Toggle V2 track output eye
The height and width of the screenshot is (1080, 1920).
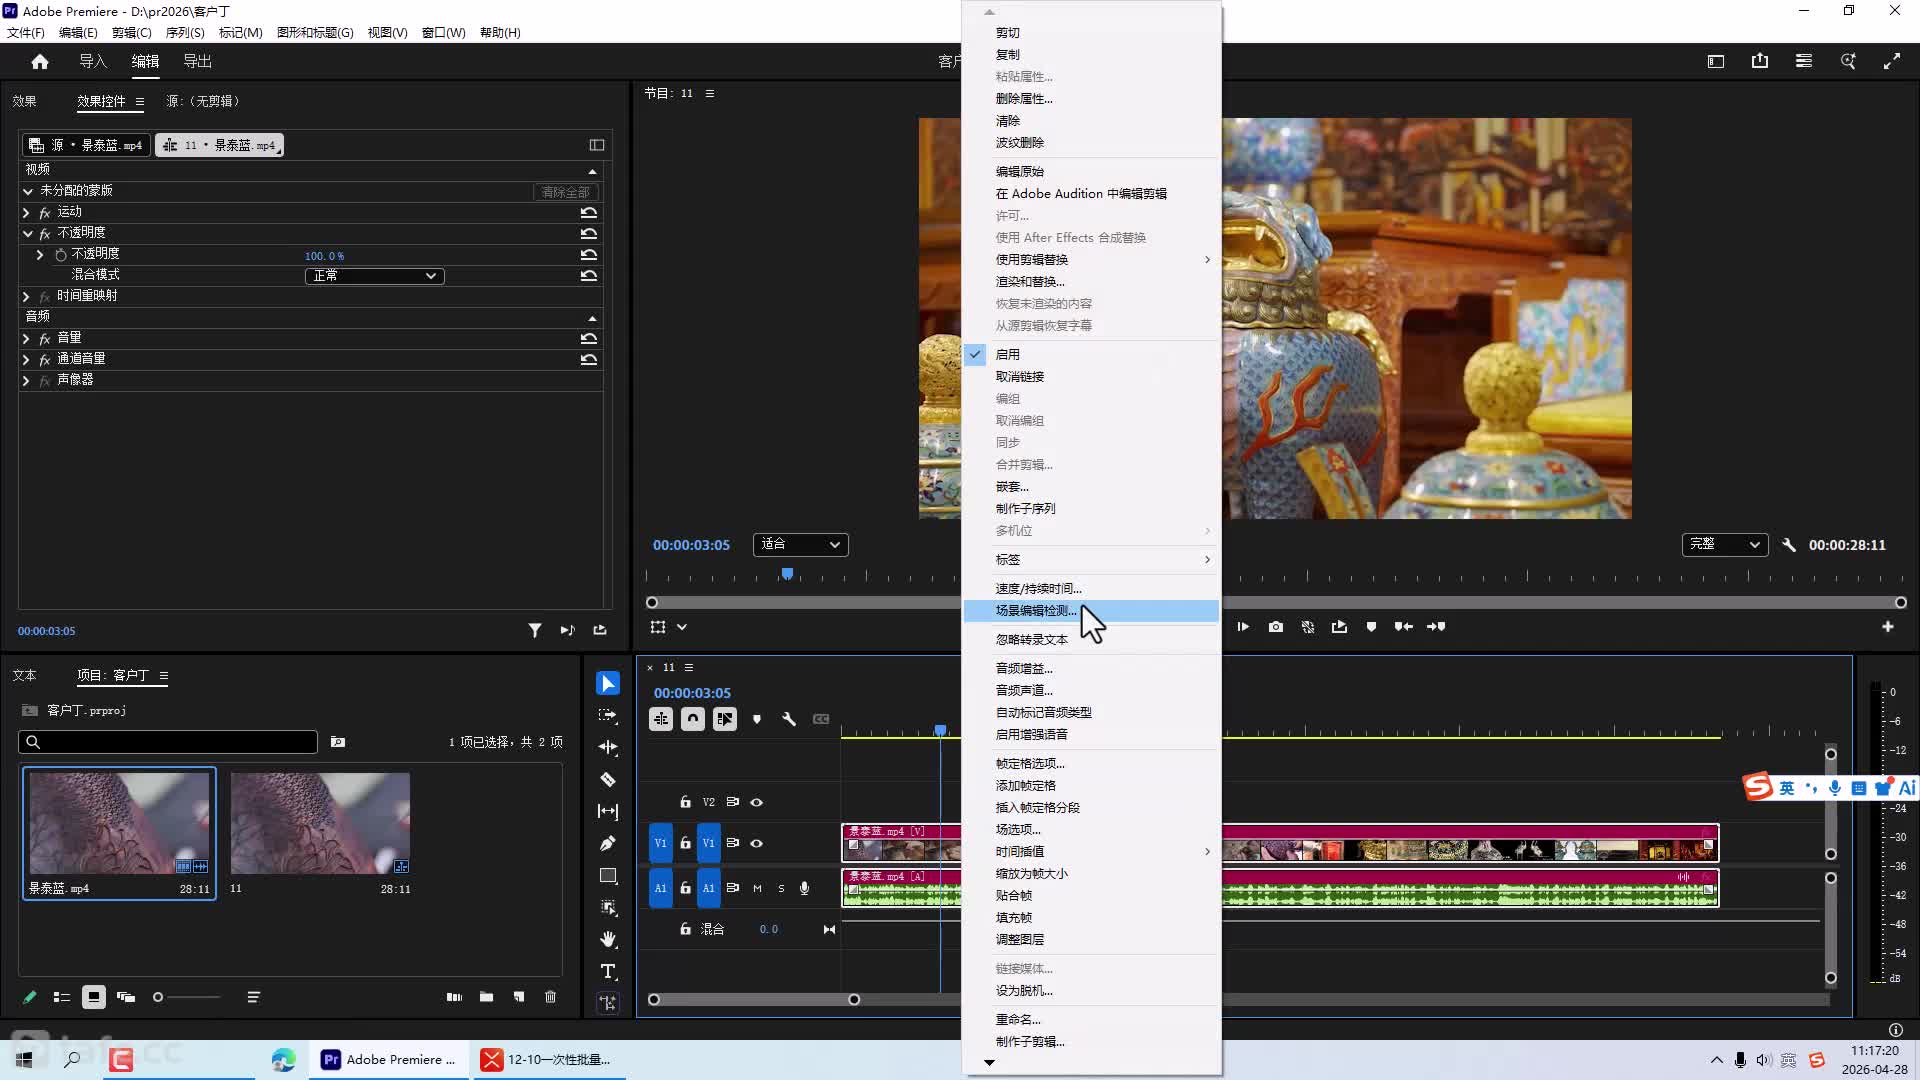[x=757, y=802]
